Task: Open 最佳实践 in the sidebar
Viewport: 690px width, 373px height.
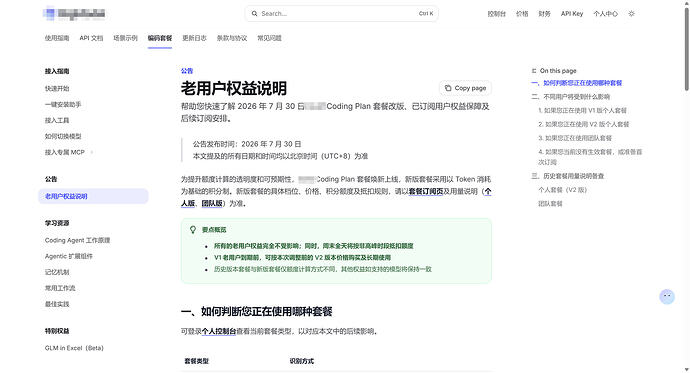Action: click(57, 304)
